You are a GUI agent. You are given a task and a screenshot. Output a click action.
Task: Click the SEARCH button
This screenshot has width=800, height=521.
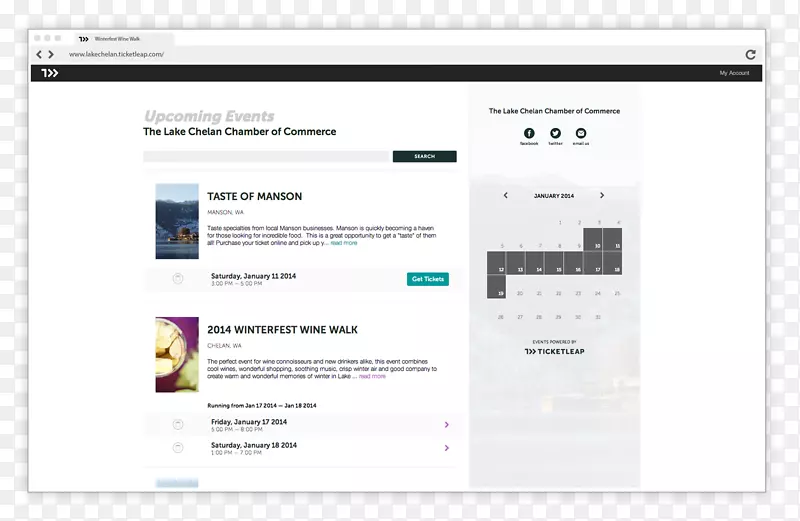[424, 157]
